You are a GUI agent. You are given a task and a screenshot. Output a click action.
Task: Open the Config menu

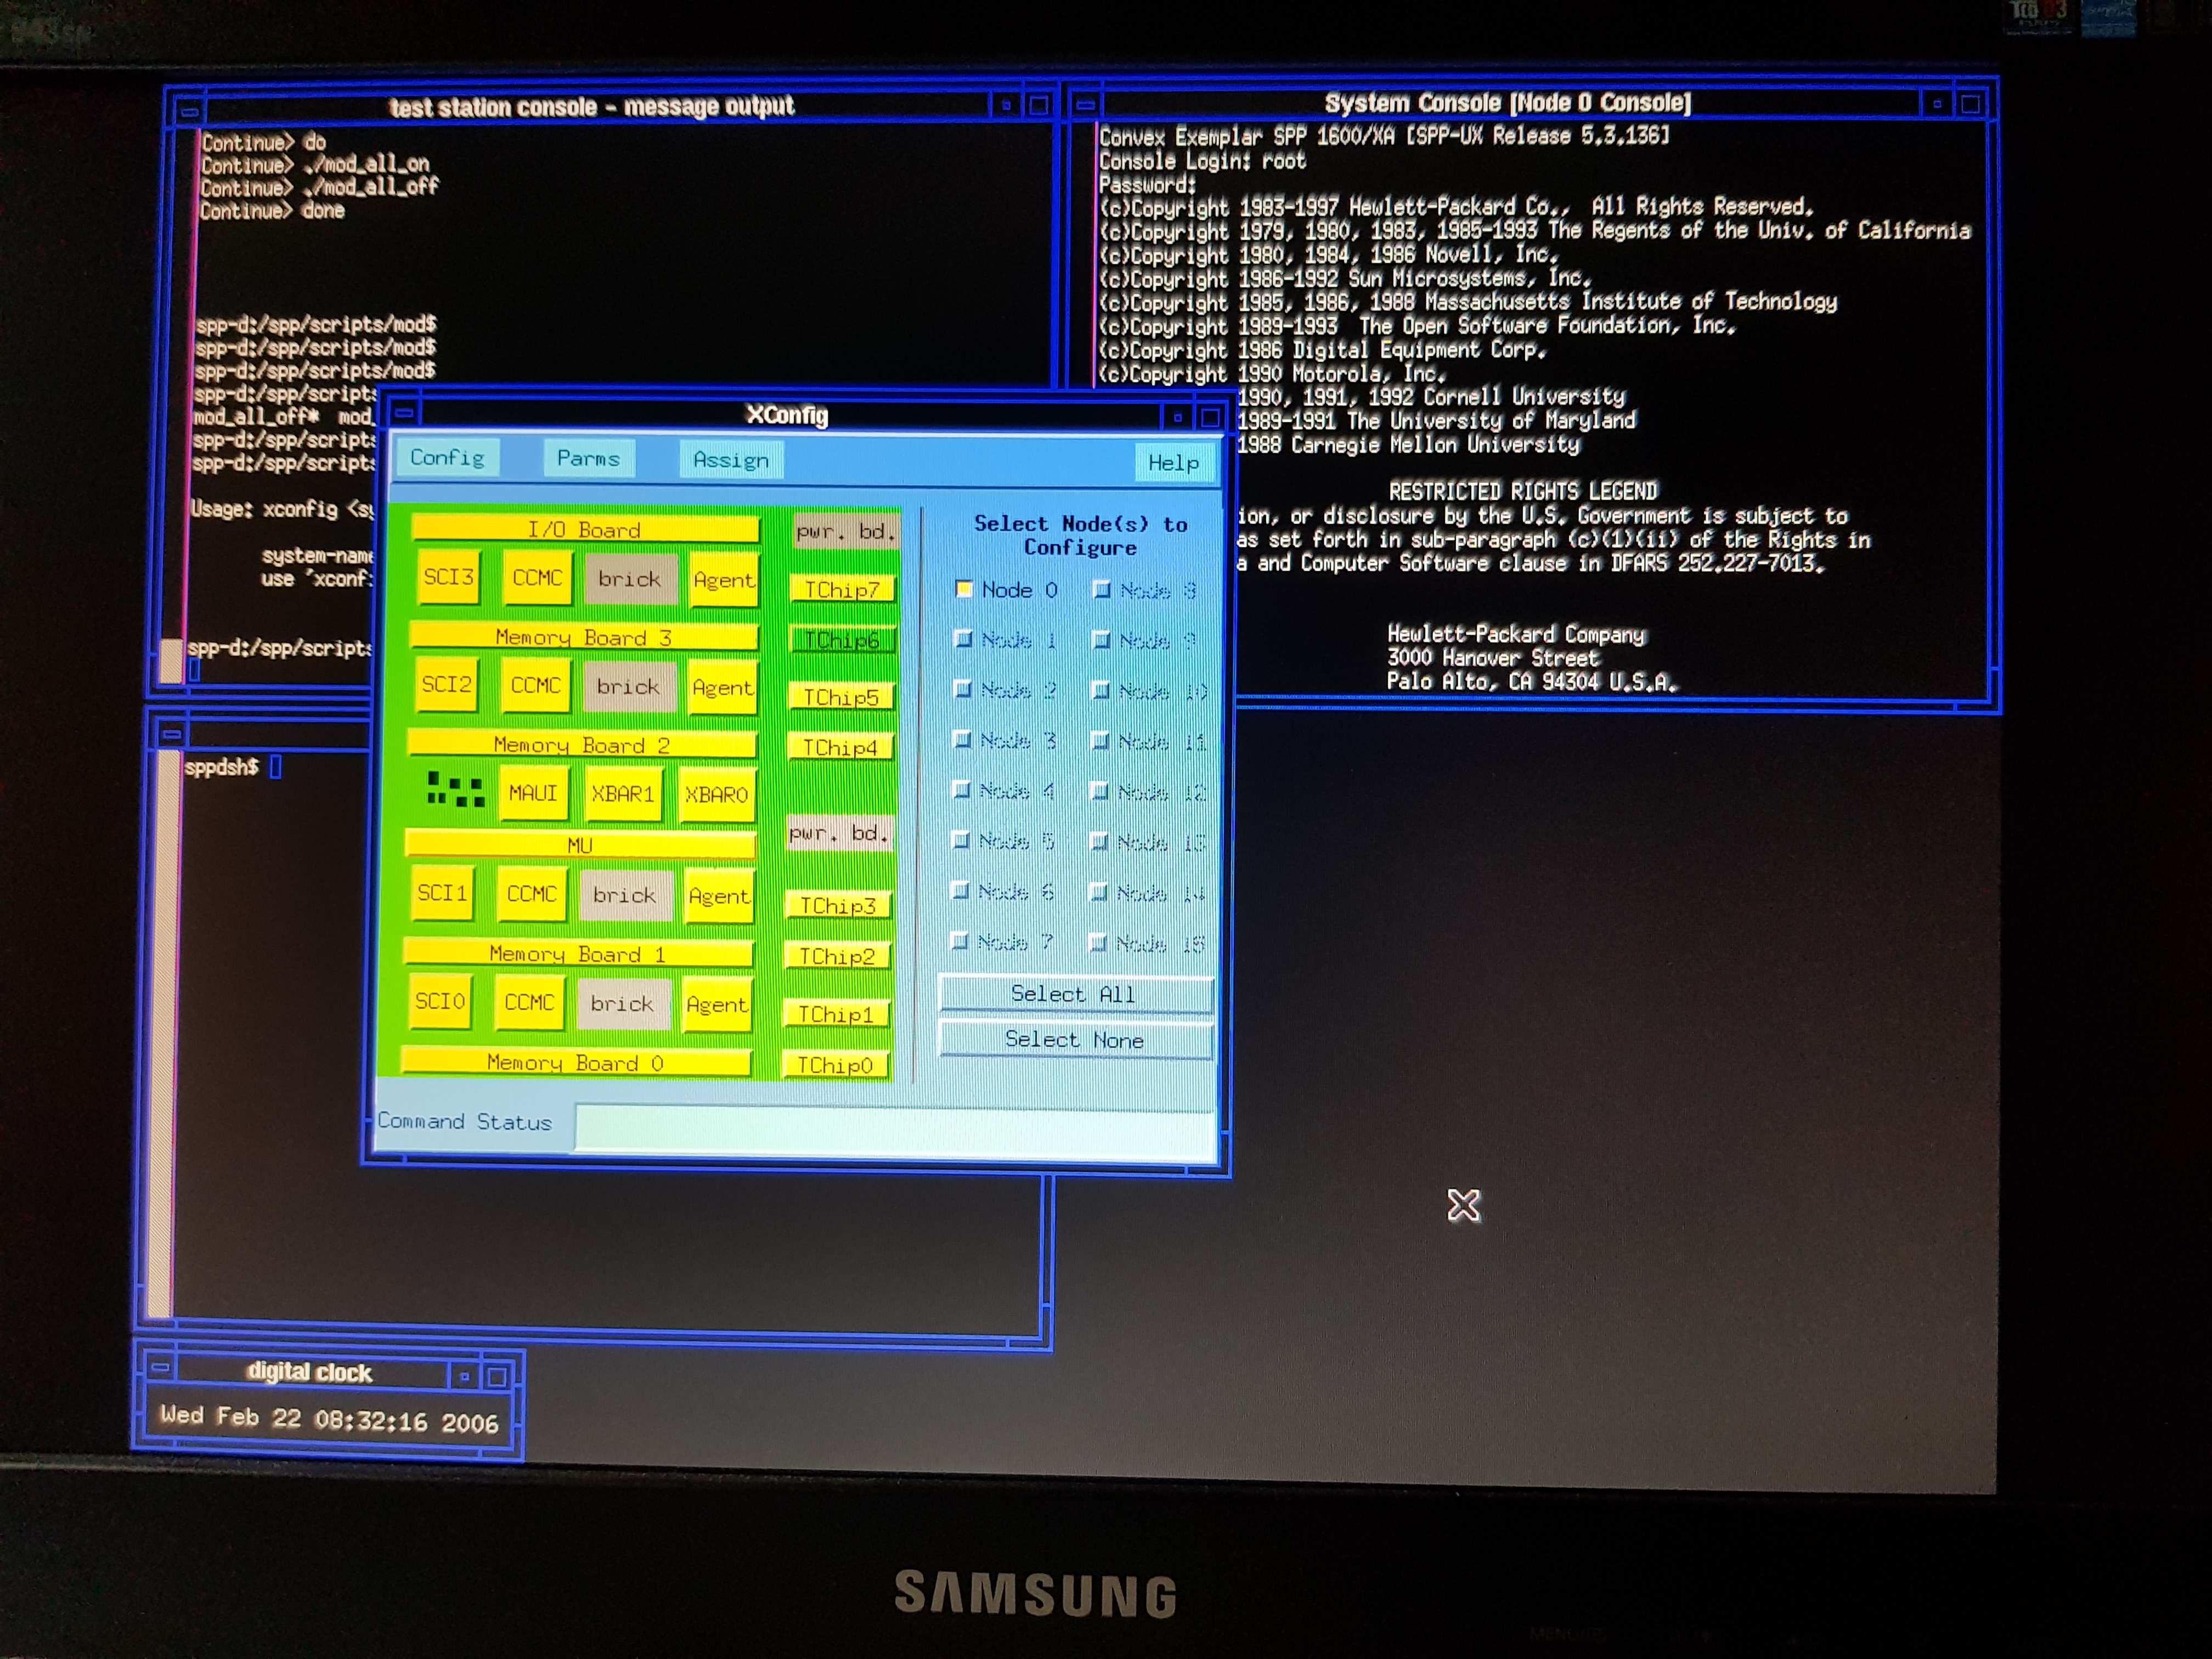click(x=447, y=458)
